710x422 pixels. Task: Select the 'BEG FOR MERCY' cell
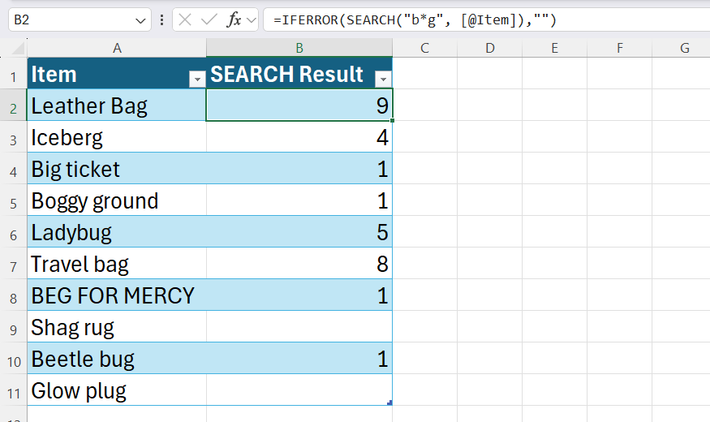tap(117, 295)
